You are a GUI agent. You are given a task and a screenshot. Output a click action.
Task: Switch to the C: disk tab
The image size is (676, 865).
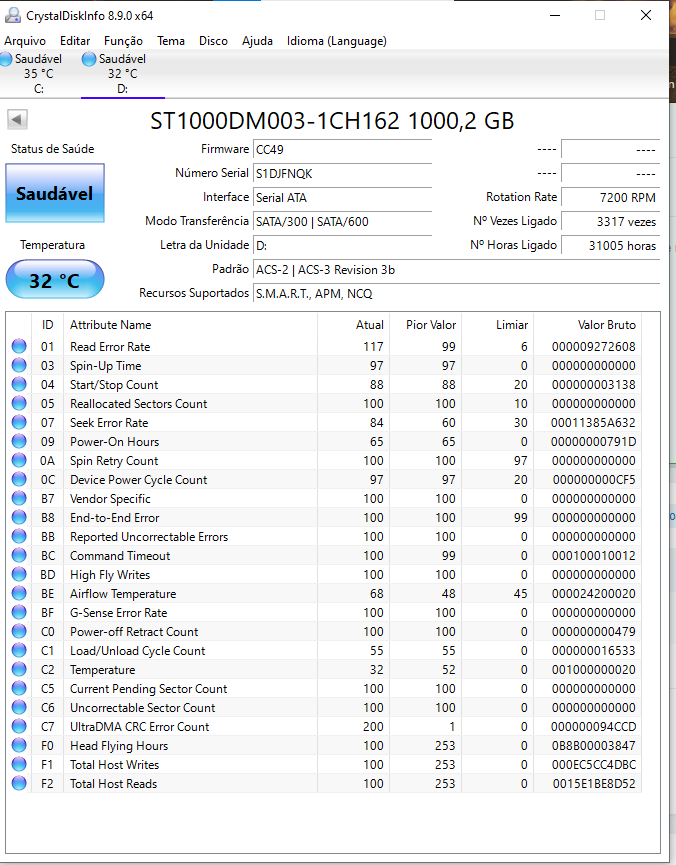click(x=39, y=74)
